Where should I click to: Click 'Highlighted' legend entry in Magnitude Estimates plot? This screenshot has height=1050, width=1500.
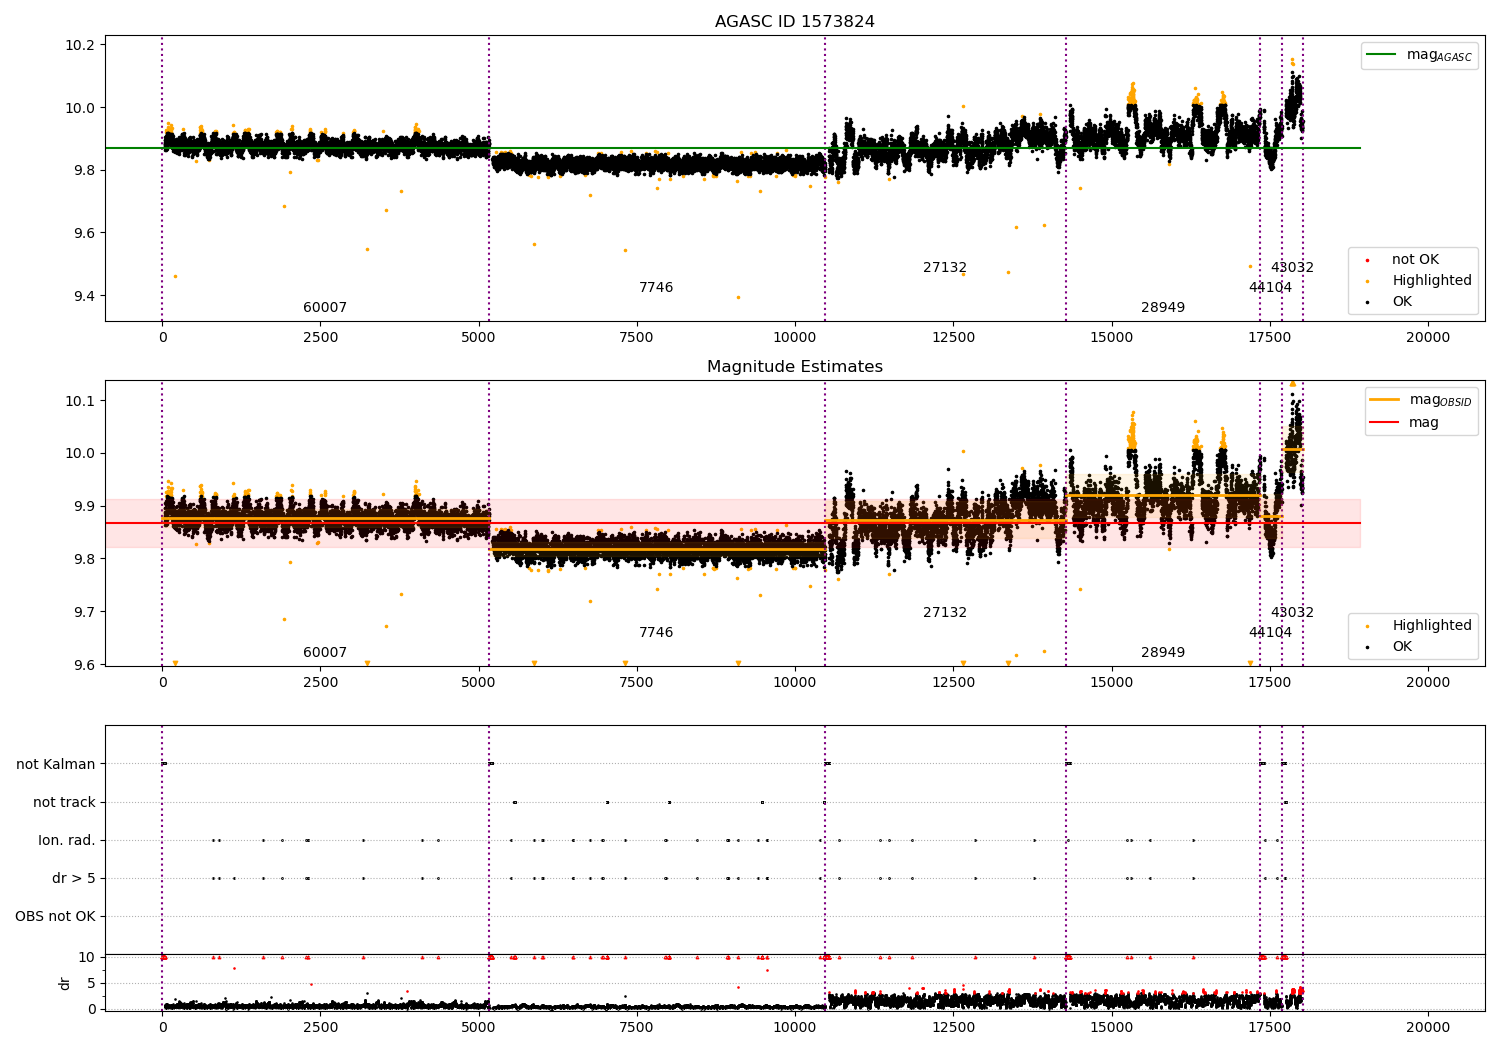1418,626
